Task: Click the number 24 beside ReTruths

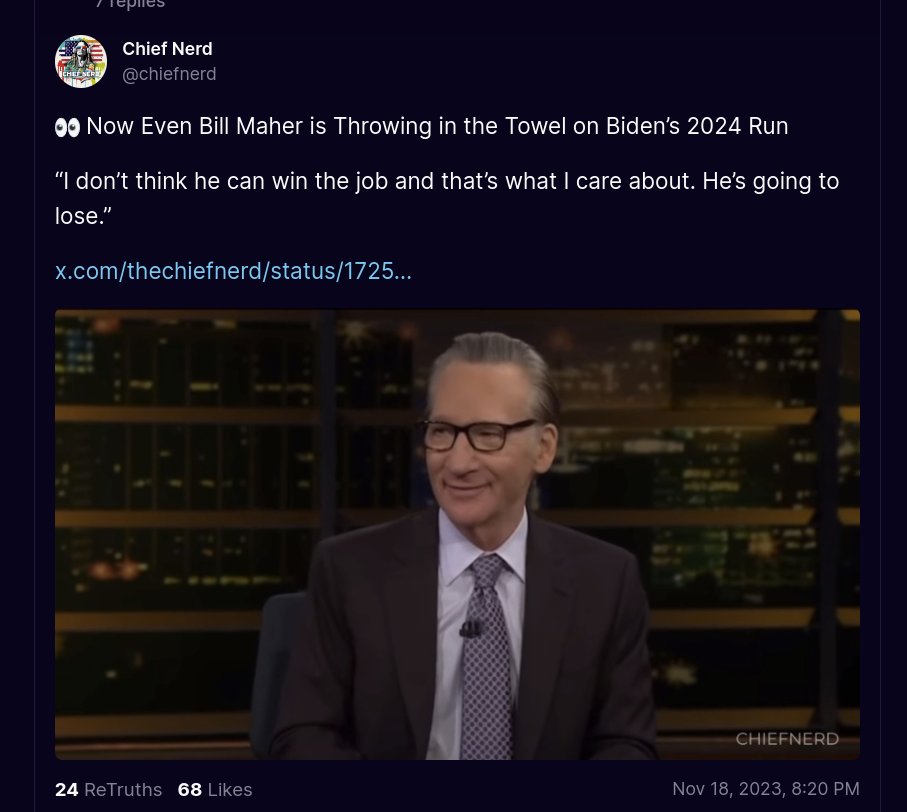Action: pyautogui.click(x=67, y=789)
